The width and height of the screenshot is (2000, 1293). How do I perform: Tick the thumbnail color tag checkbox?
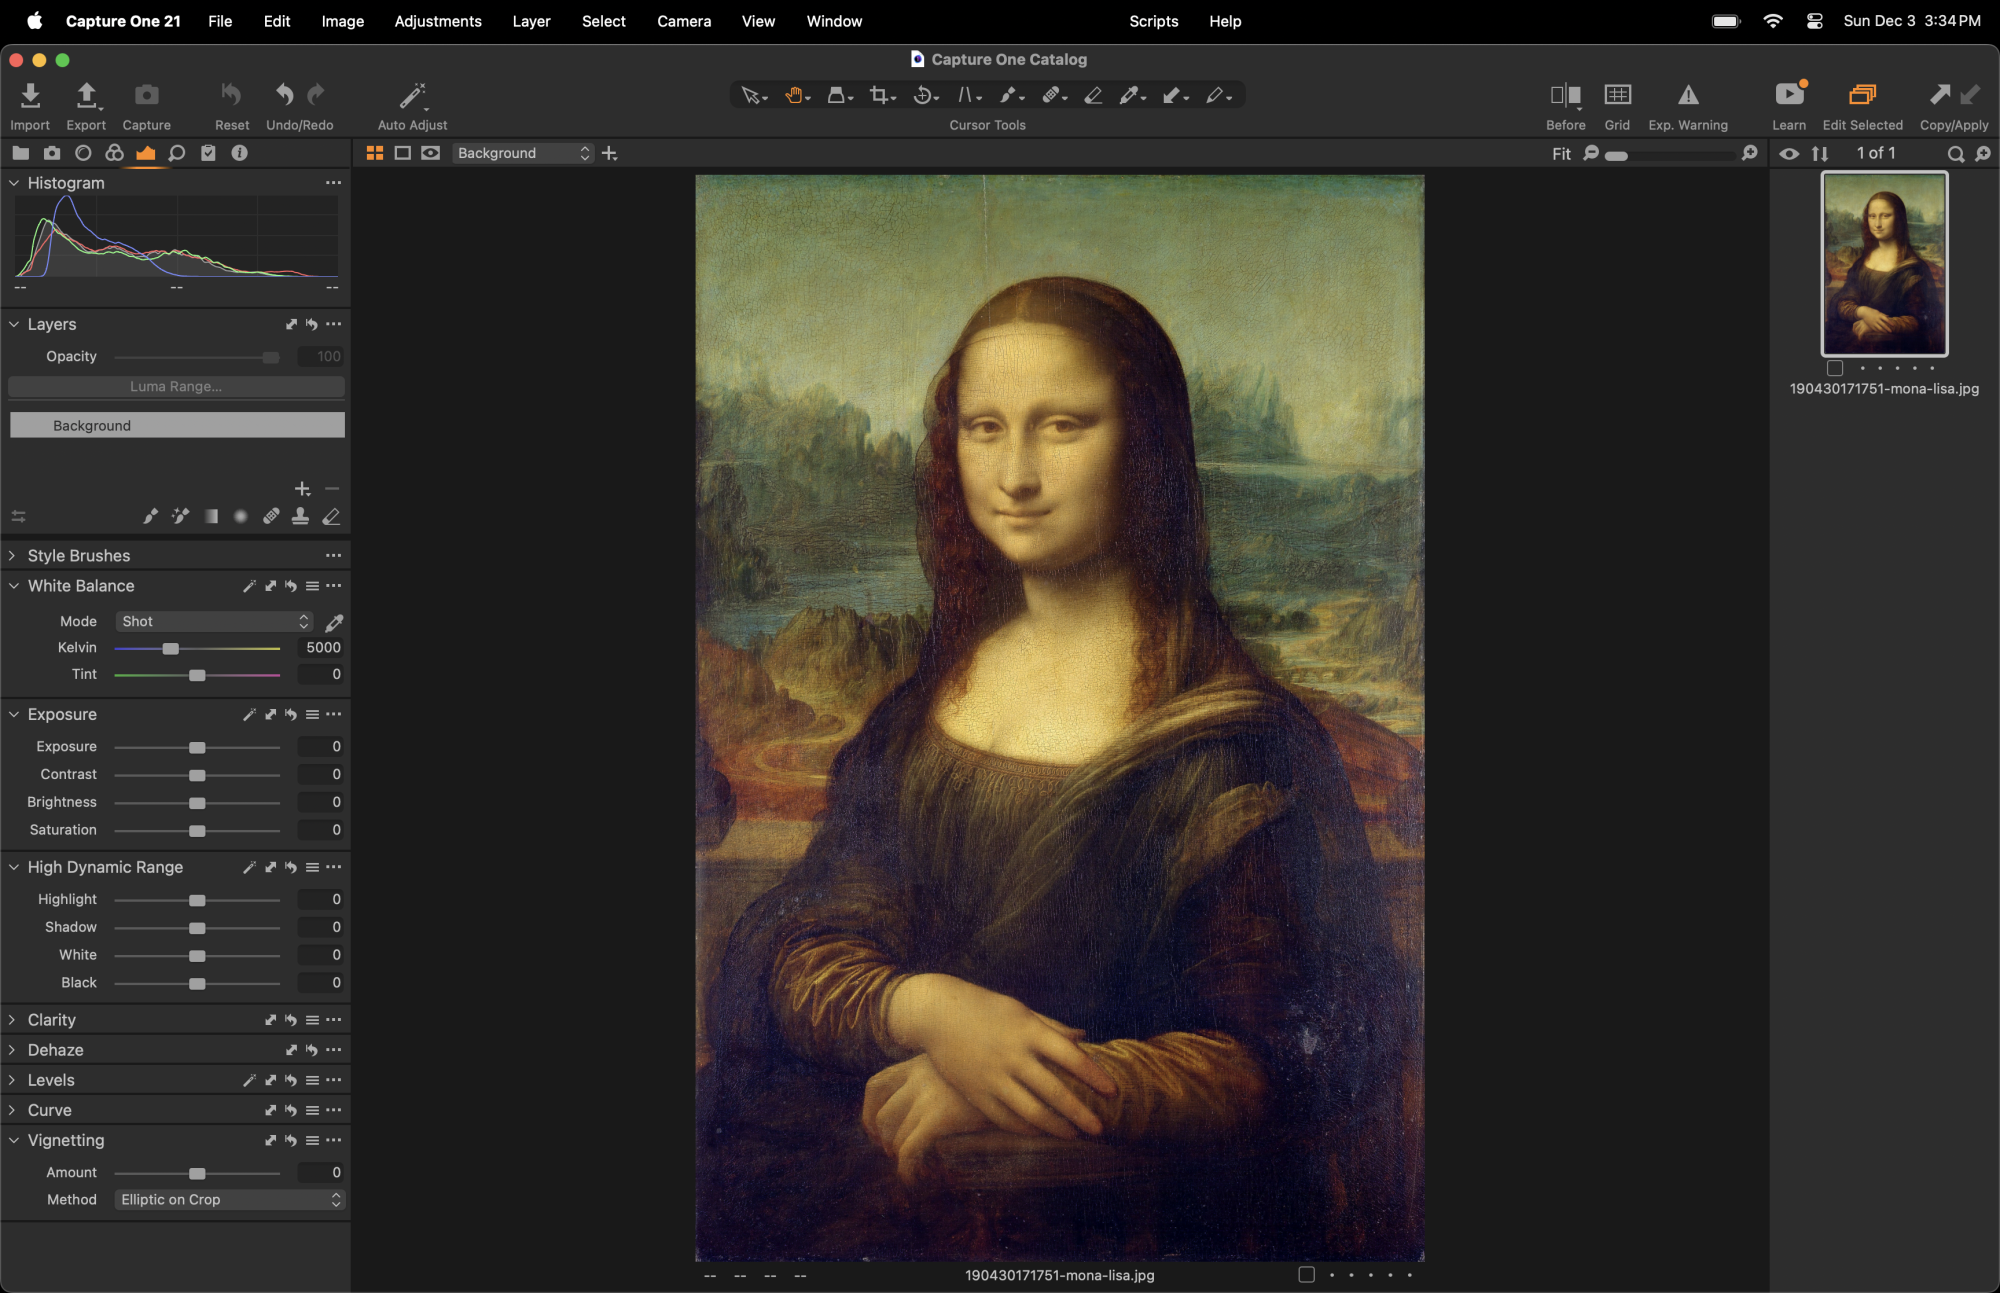1834,368
